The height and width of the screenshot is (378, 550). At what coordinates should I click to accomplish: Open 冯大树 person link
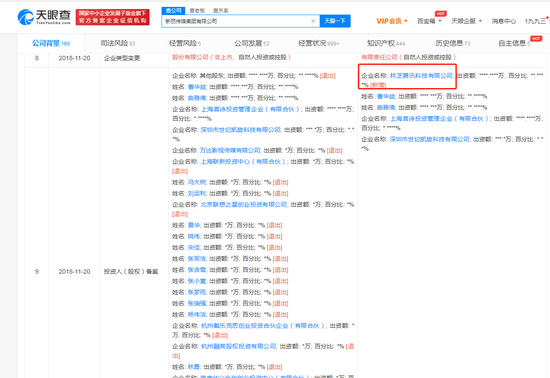[x=197, y=183]
